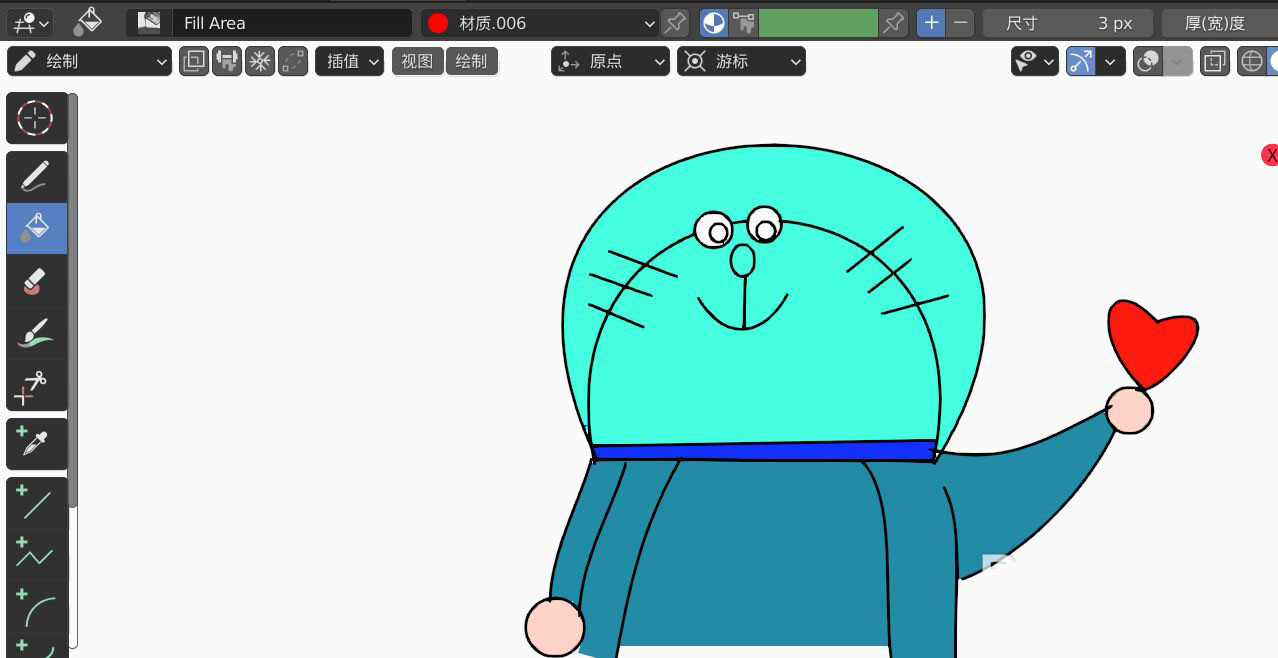Open the 游标 drawing plane dropdown
The image size is (1278, 658).
pos(741,62)
